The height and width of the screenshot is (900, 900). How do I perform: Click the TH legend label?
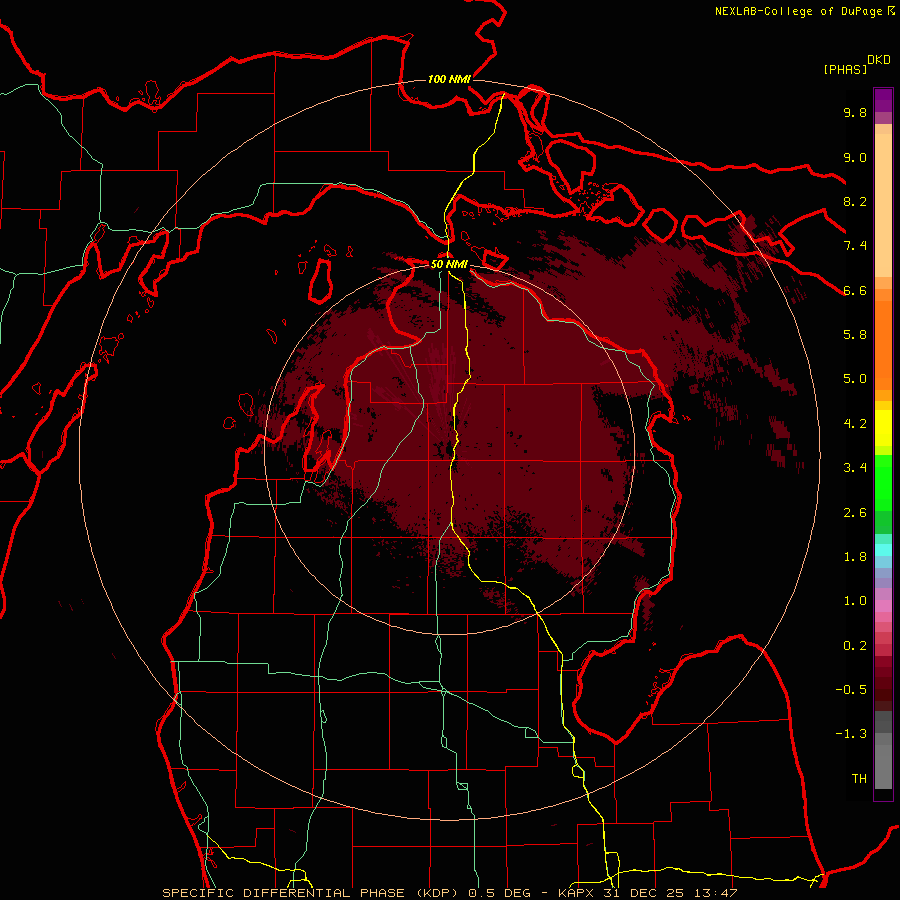tap(859, 779)
